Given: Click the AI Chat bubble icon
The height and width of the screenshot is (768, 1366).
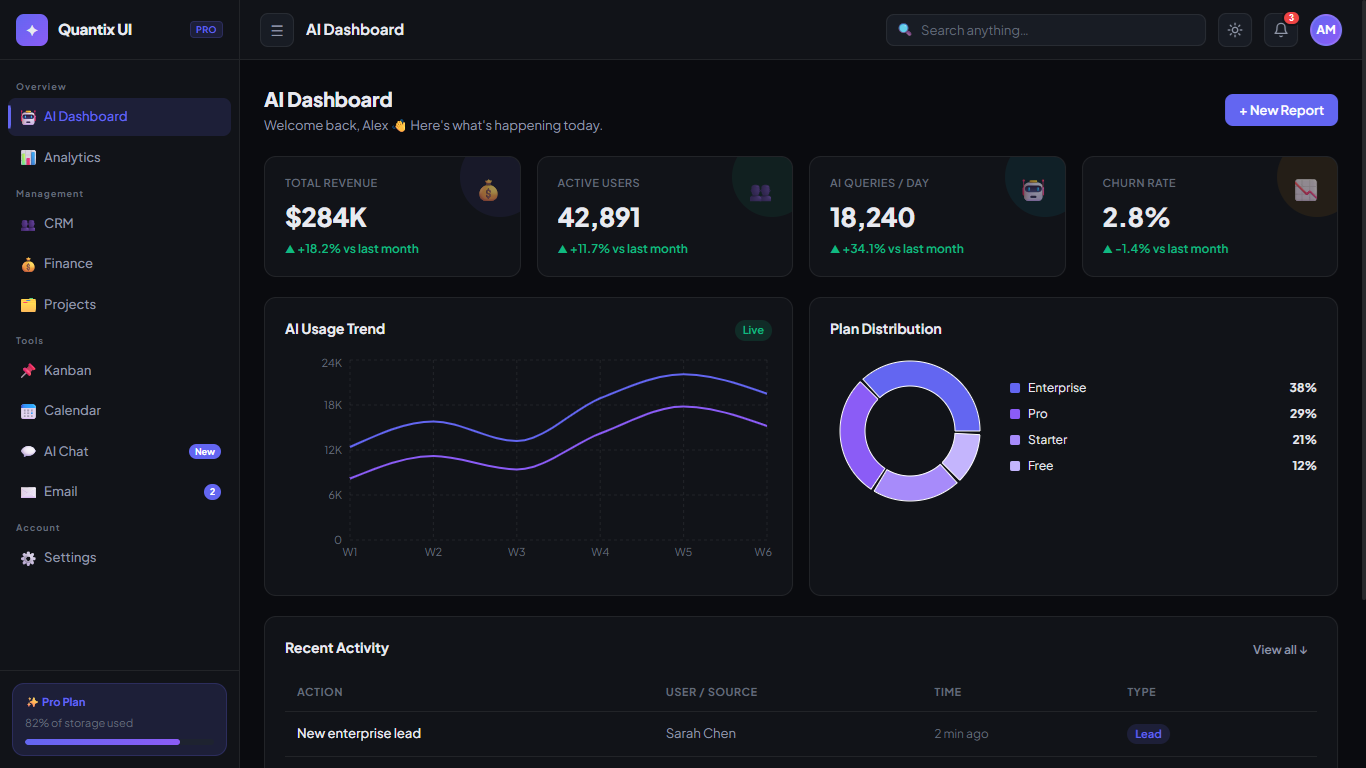Looking at the screenshot, I should click(29, 451).
